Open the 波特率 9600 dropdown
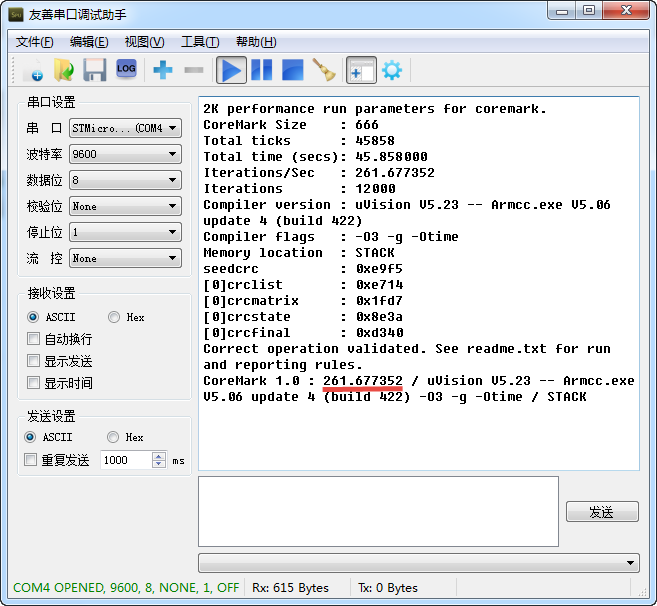 point(125,154)
